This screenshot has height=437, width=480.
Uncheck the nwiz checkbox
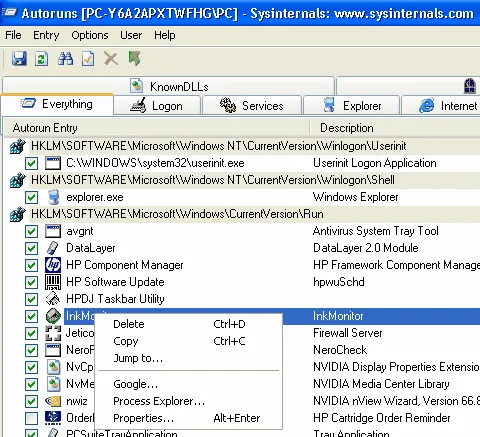(32, 401)
